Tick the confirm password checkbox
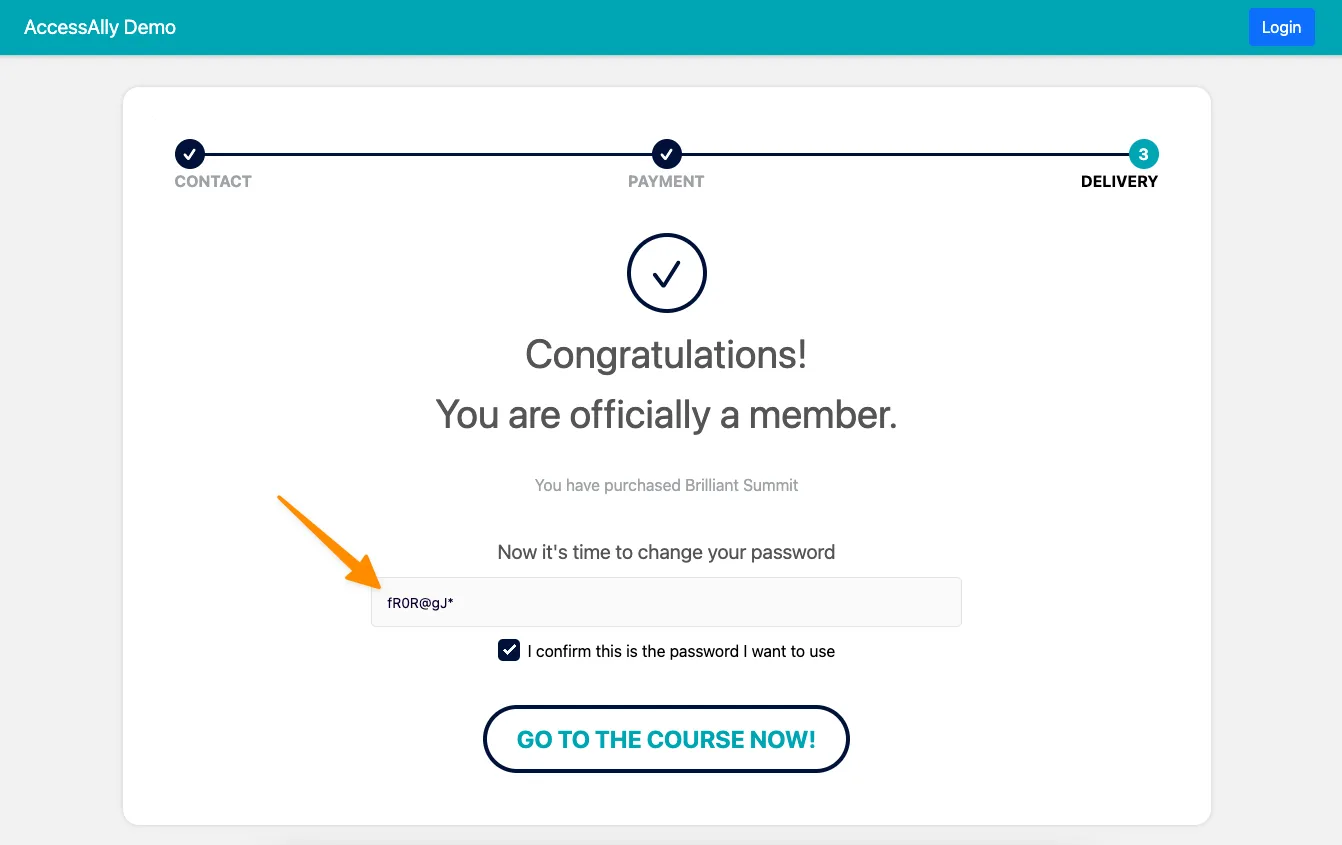Image resolution: width=1342 pixels, height=845 pixels. point(509,651)
